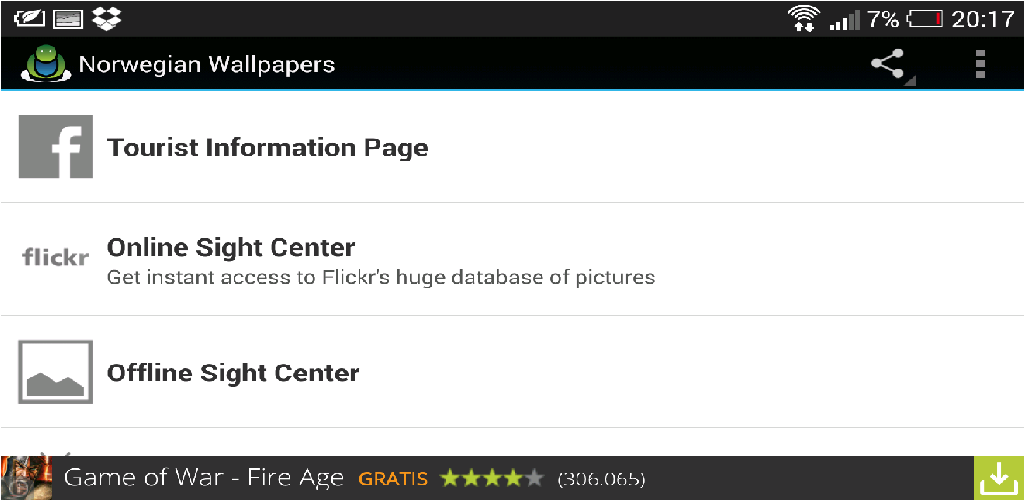Tap the four-star rating in ad

[x=492, y=478]
